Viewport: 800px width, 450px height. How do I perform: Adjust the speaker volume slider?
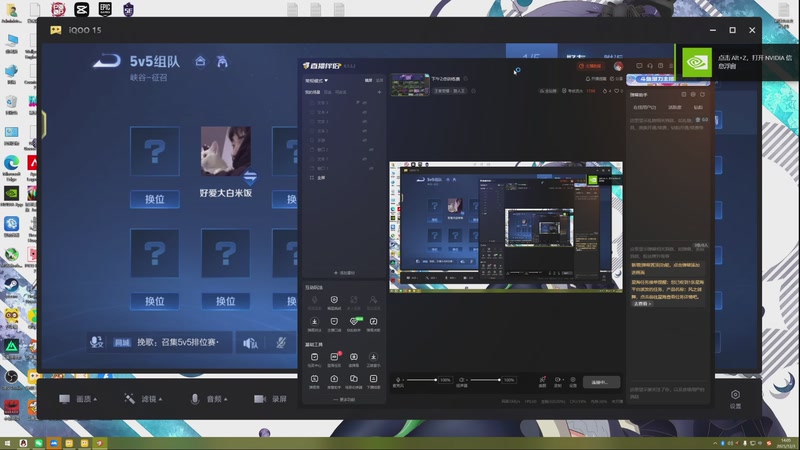click(x=485, y=380)
